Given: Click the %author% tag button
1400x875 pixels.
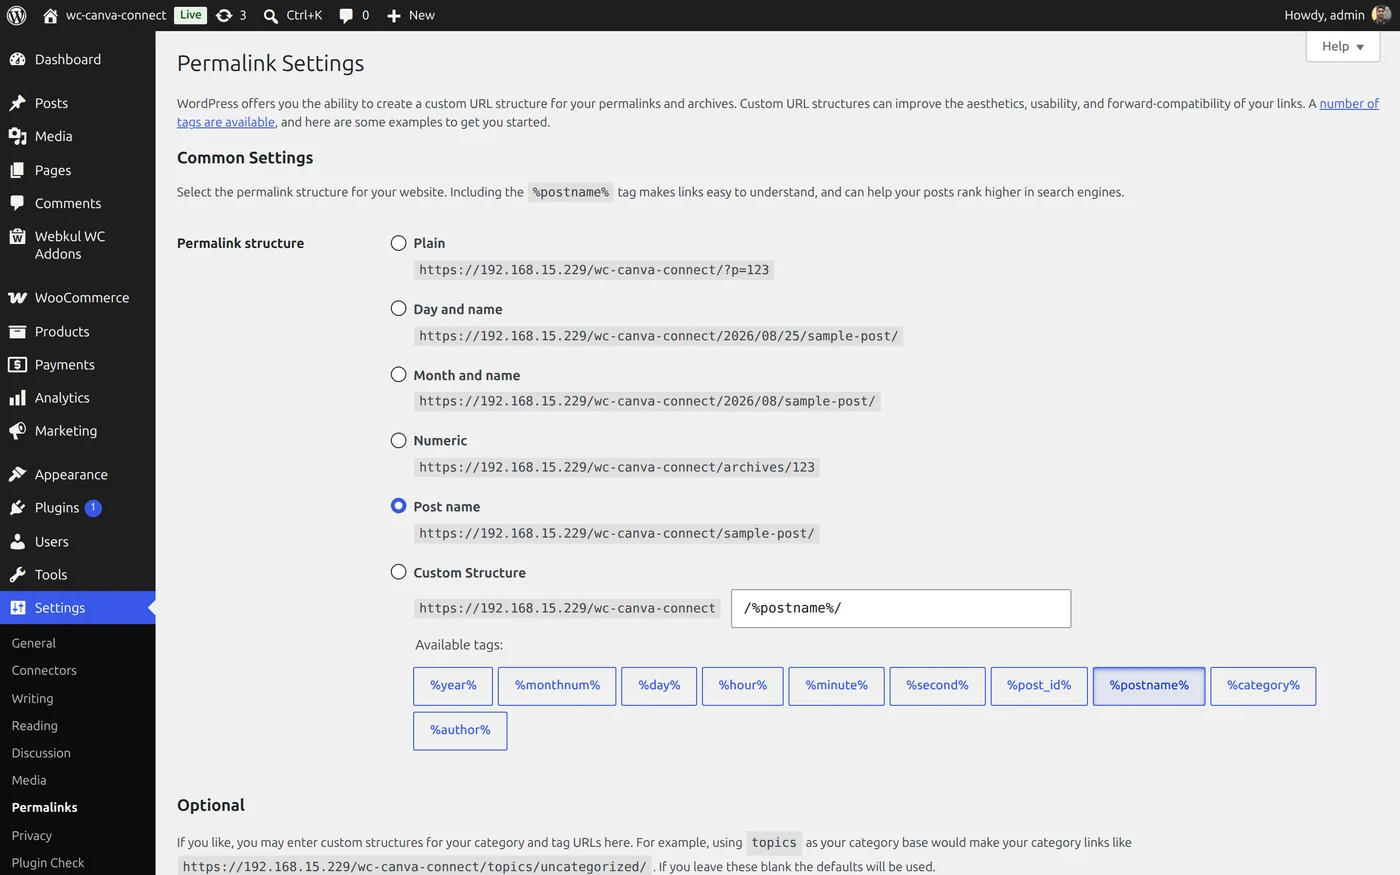Looking at the screenshot, I should click(460, 731).
